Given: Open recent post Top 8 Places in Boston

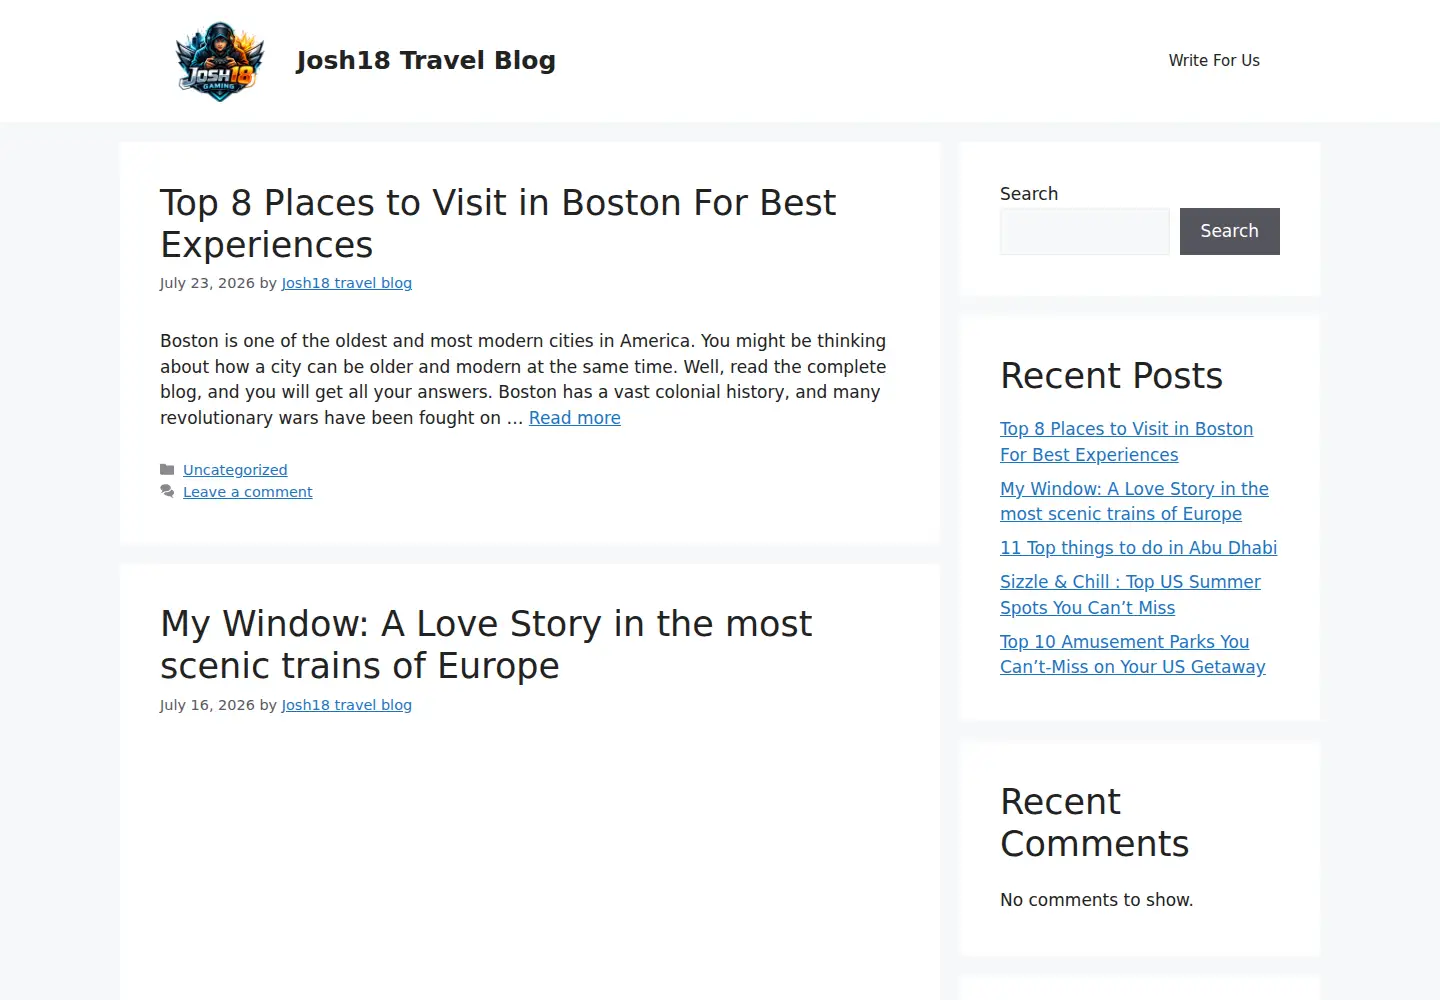Looking at the screenshot, I should (x=1127, y=442).
